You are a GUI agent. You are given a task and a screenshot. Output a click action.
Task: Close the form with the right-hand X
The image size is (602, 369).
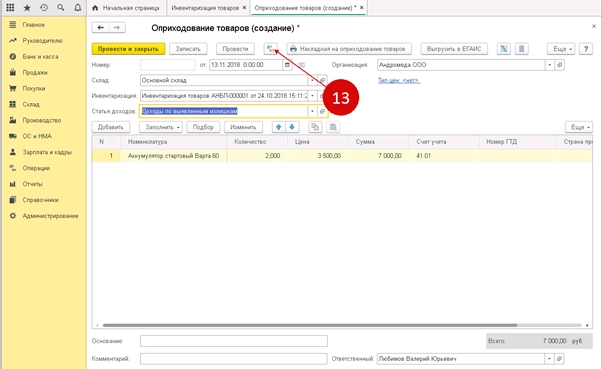click(594, 26)
